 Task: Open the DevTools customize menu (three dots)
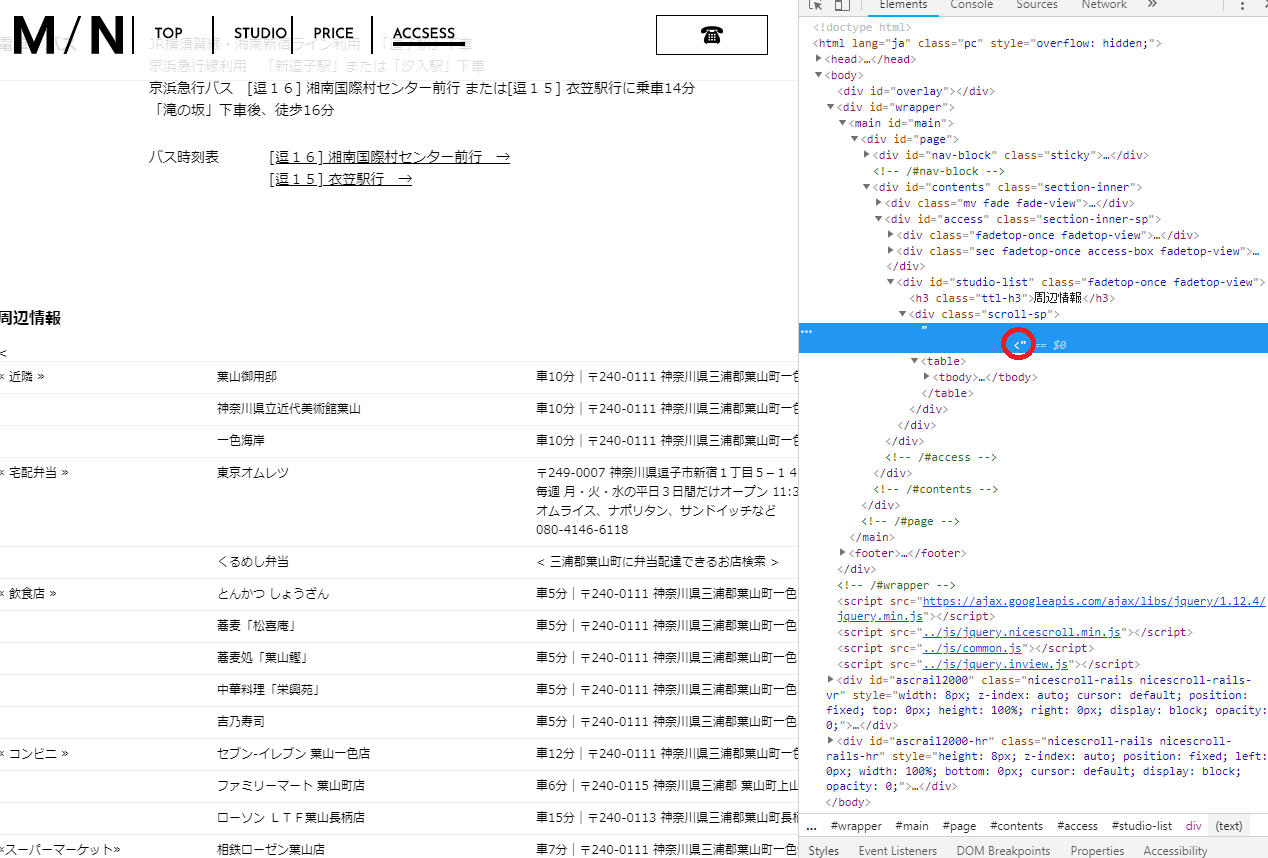[x=1243, y=7]
